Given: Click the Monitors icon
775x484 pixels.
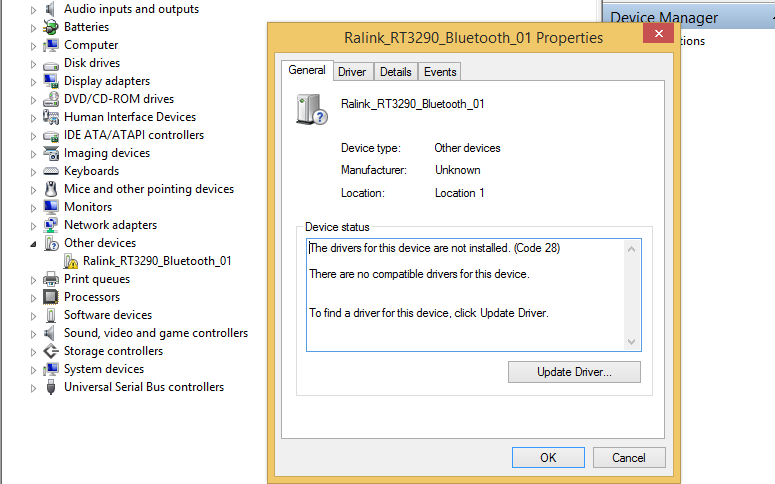Looking at the screenshot, I should [x=50, y=207].
